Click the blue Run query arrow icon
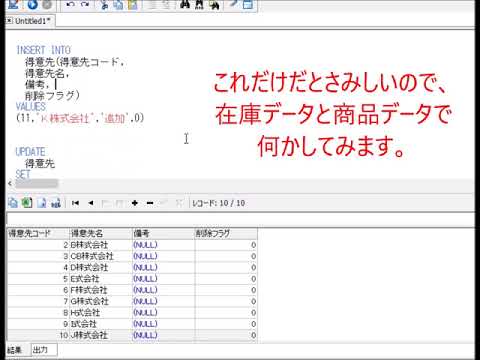This screenshot has height=360, width=480. pyautogui.click(x=32, y=4)
